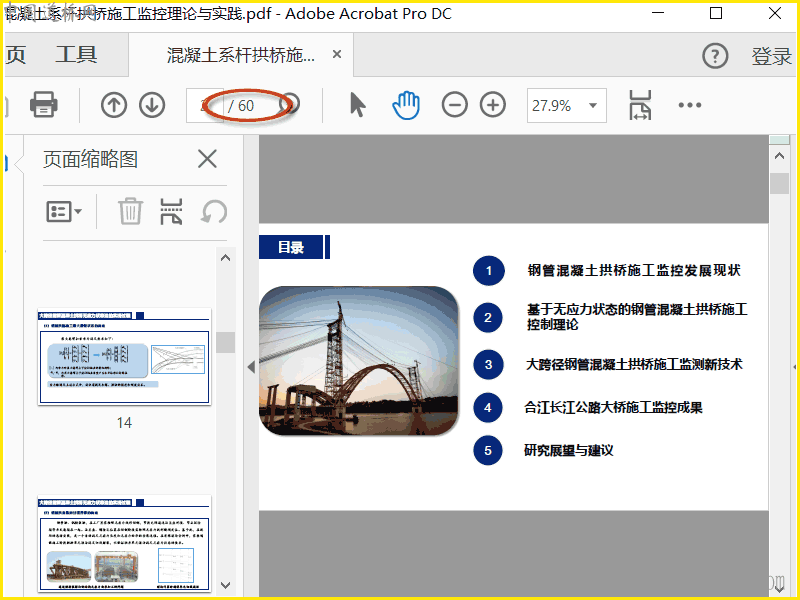This screenshot has height=600, width=800.
Task: Select the thumbnail below page 14
Action: pos(124,543)
